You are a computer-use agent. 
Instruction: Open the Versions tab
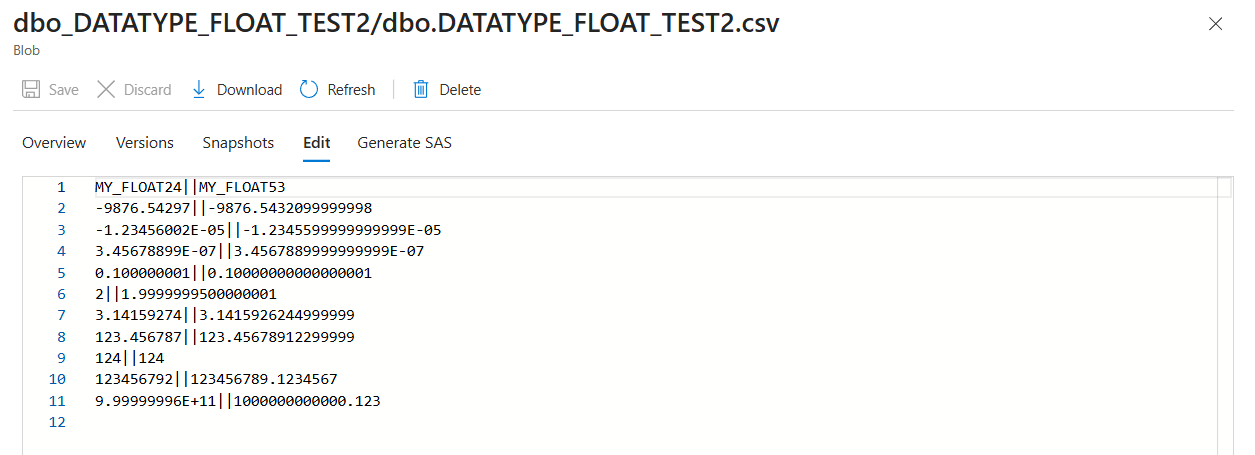[145, 143]
